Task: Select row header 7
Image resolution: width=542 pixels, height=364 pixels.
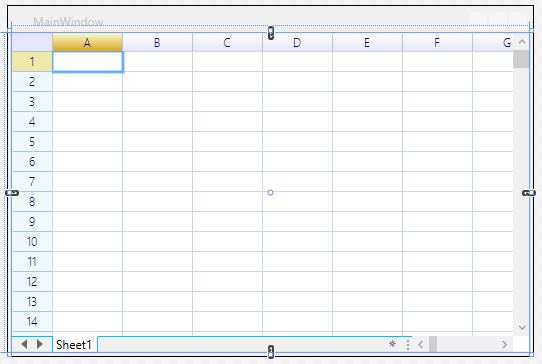Action: [32, 181]
